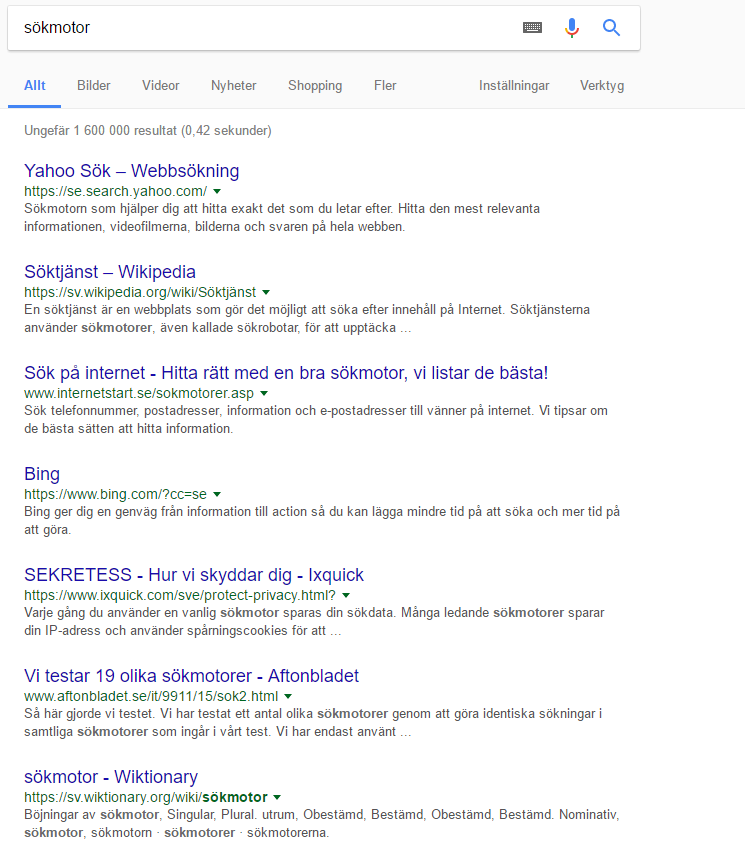Open the Verktyg options

602,85
